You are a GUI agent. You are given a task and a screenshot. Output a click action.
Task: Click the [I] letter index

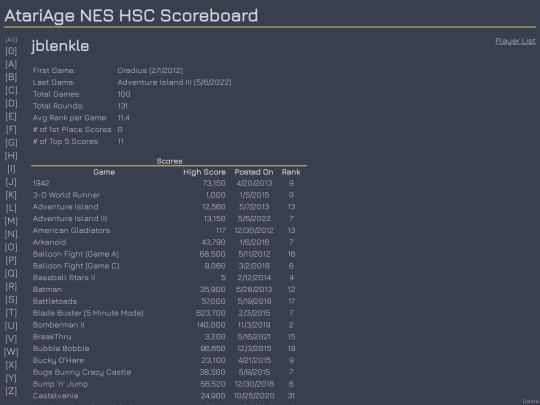[x=11, y=169]
